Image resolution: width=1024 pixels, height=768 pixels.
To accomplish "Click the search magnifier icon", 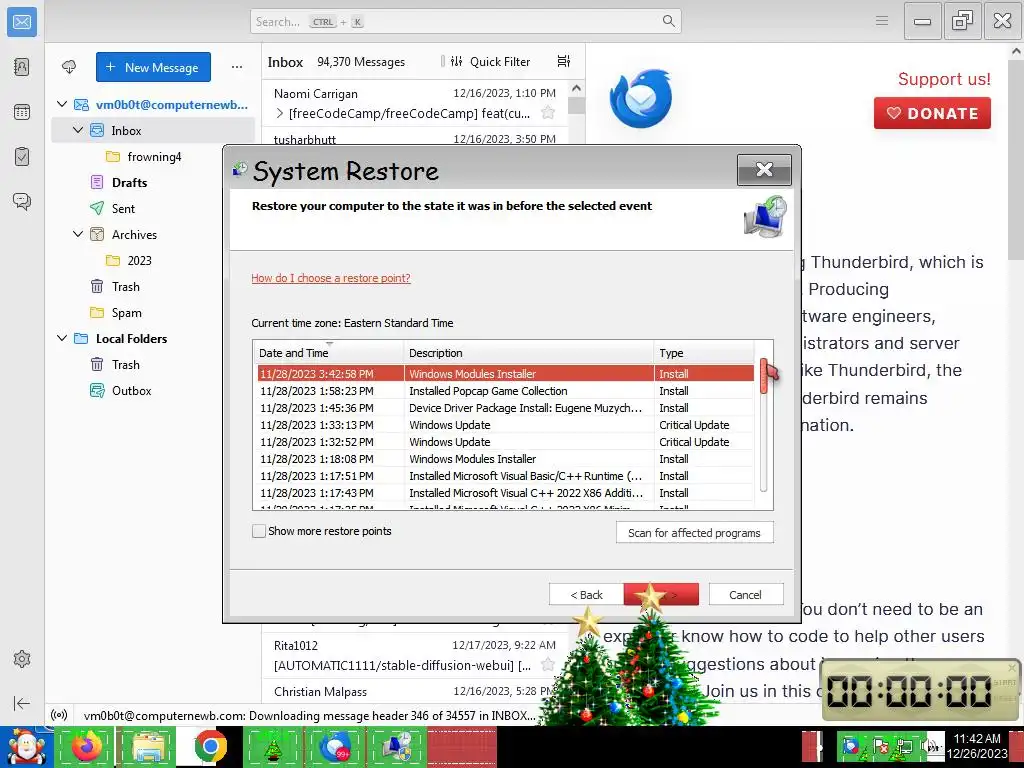I will (668, 21).
